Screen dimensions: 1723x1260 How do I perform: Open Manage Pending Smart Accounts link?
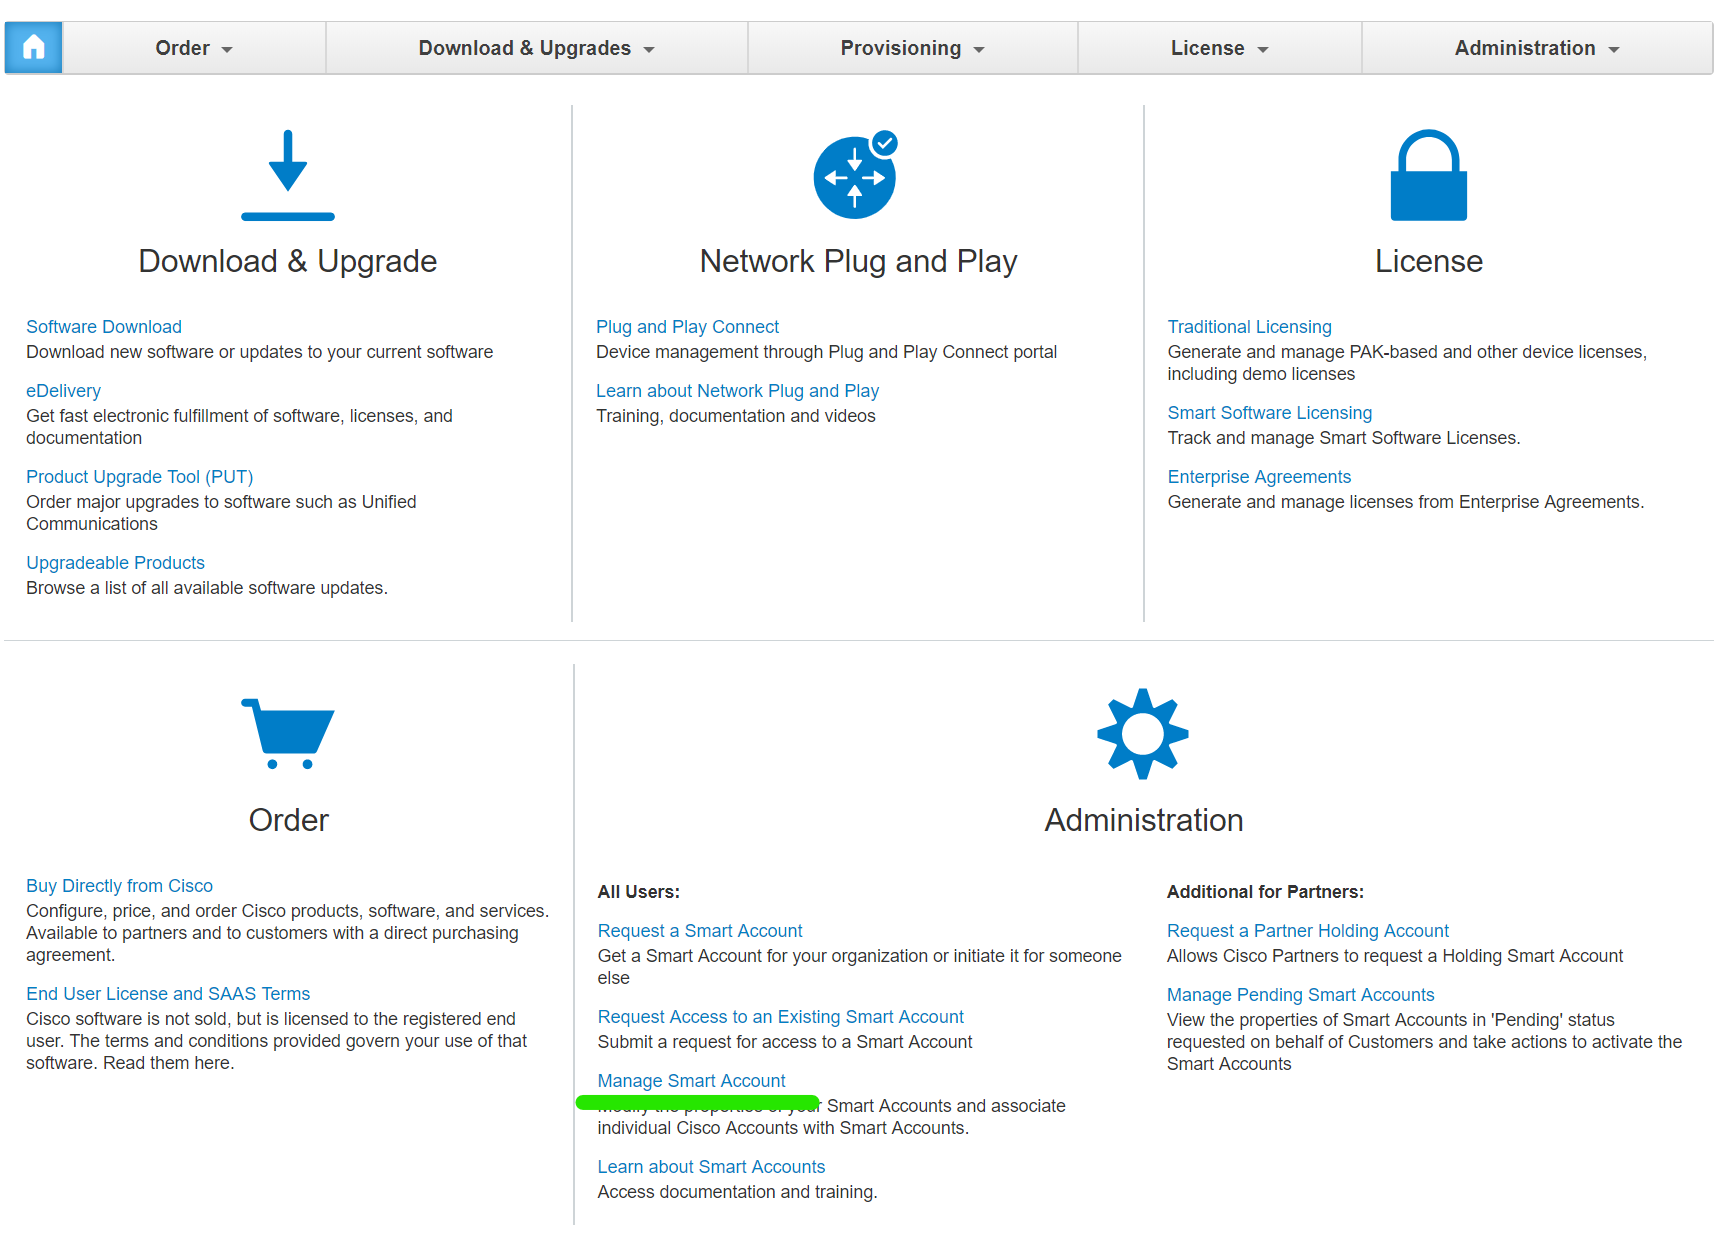click(1300, 995)
